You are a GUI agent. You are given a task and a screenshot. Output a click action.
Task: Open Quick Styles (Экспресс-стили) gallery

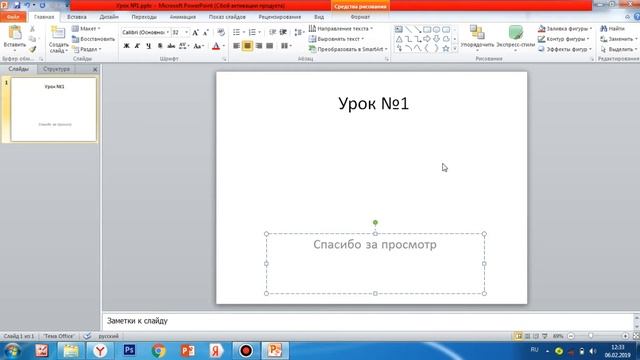[516, 33]
